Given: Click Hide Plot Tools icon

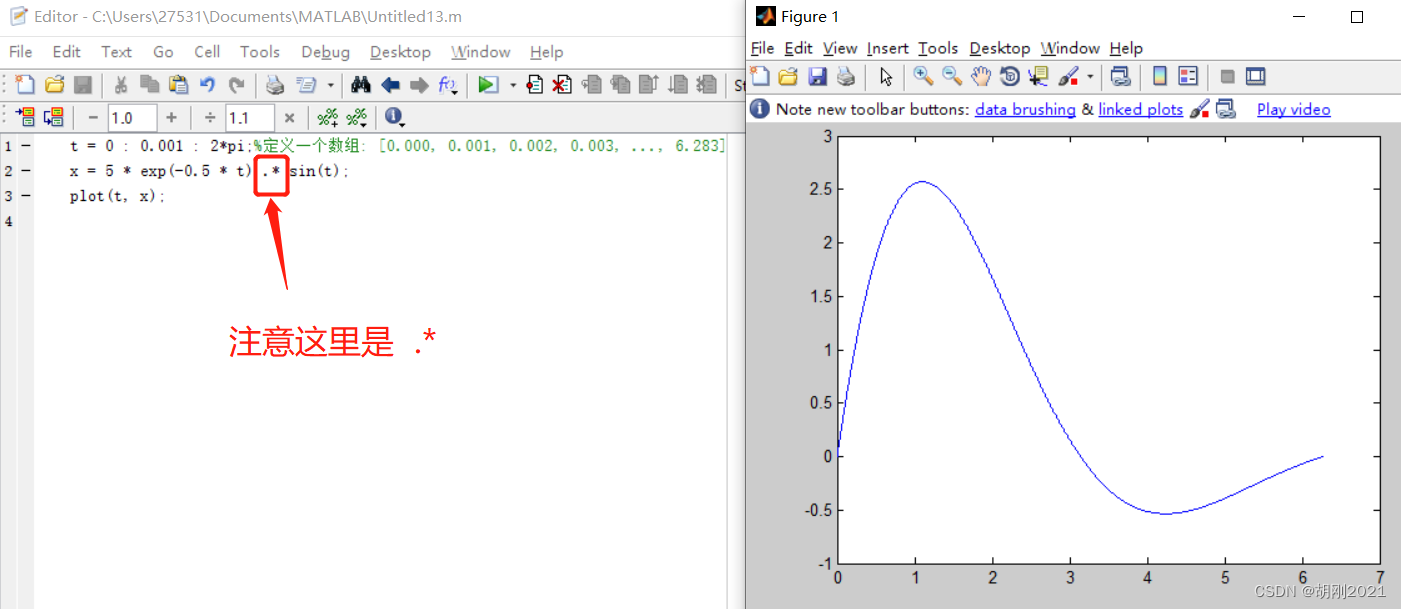Looking at the screenshot, I should (1227, 76).
